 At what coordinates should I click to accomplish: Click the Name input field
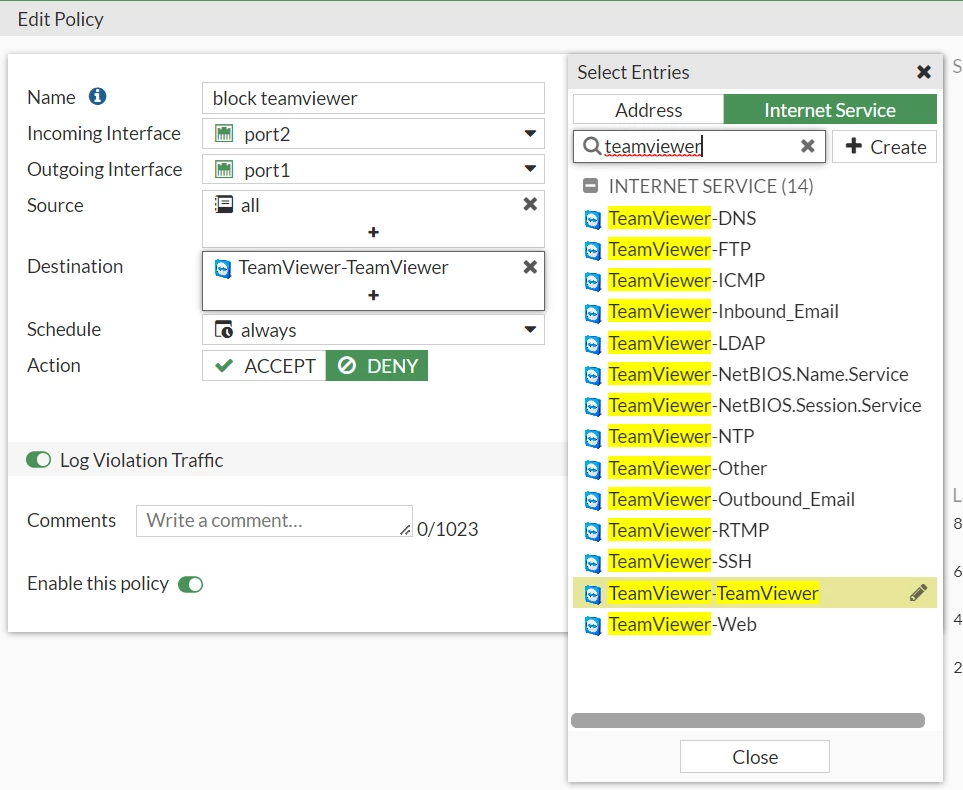[373, 98]
